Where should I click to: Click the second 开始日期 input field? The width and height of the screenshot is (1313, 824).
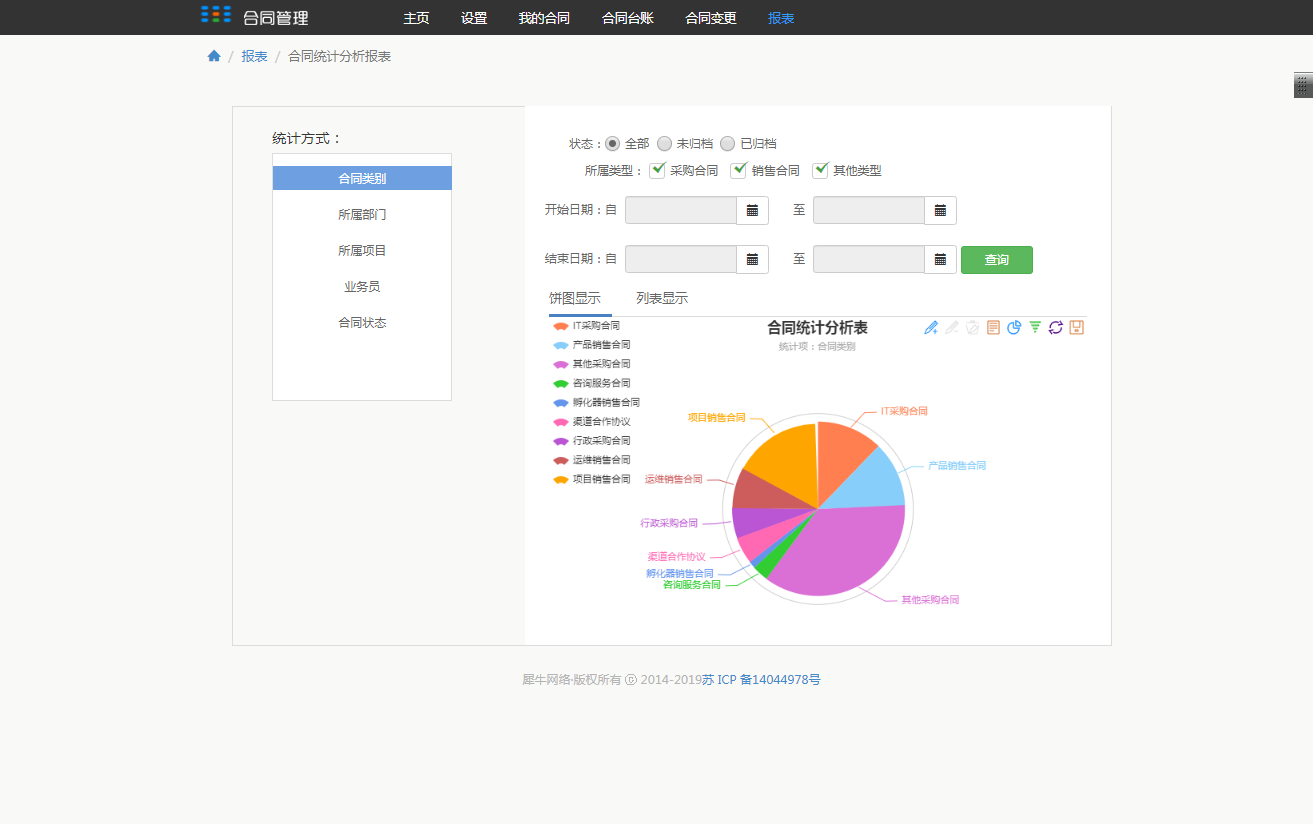coord(869,210)
